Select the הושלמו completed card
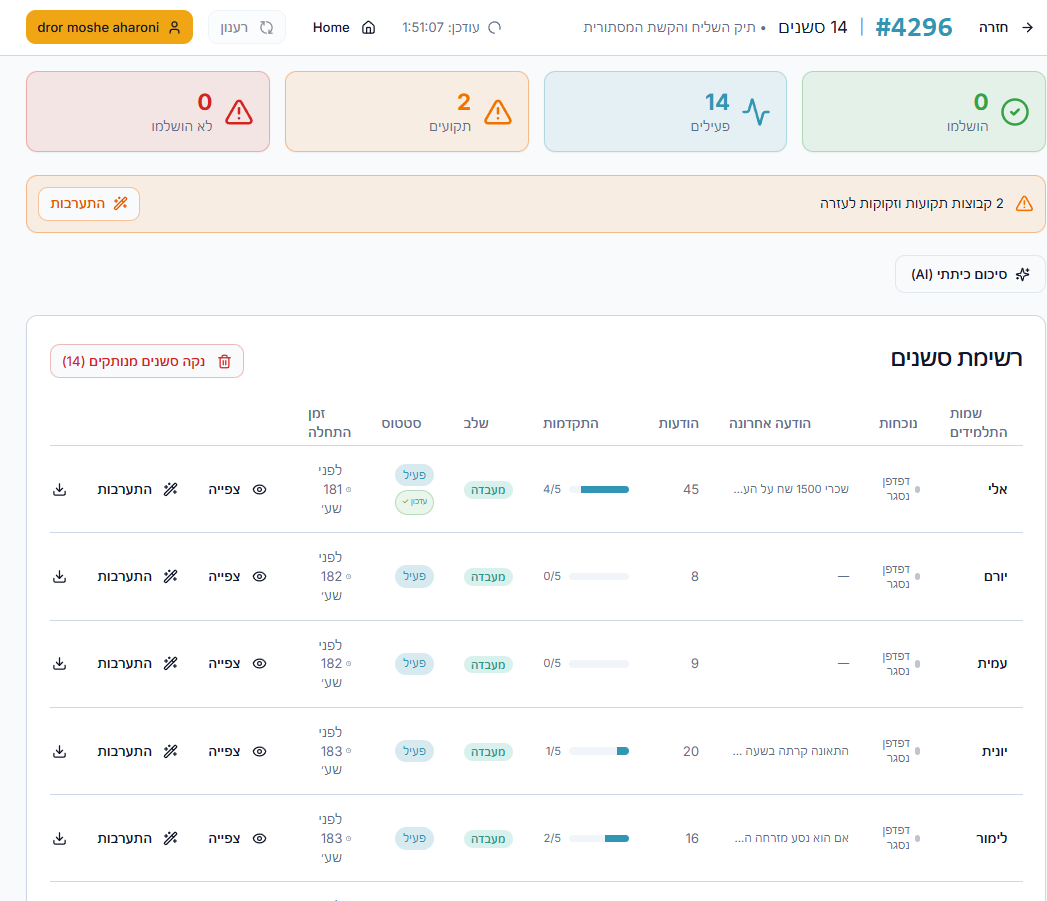This screenshot has width=1047, height=901. pos(923,112)
